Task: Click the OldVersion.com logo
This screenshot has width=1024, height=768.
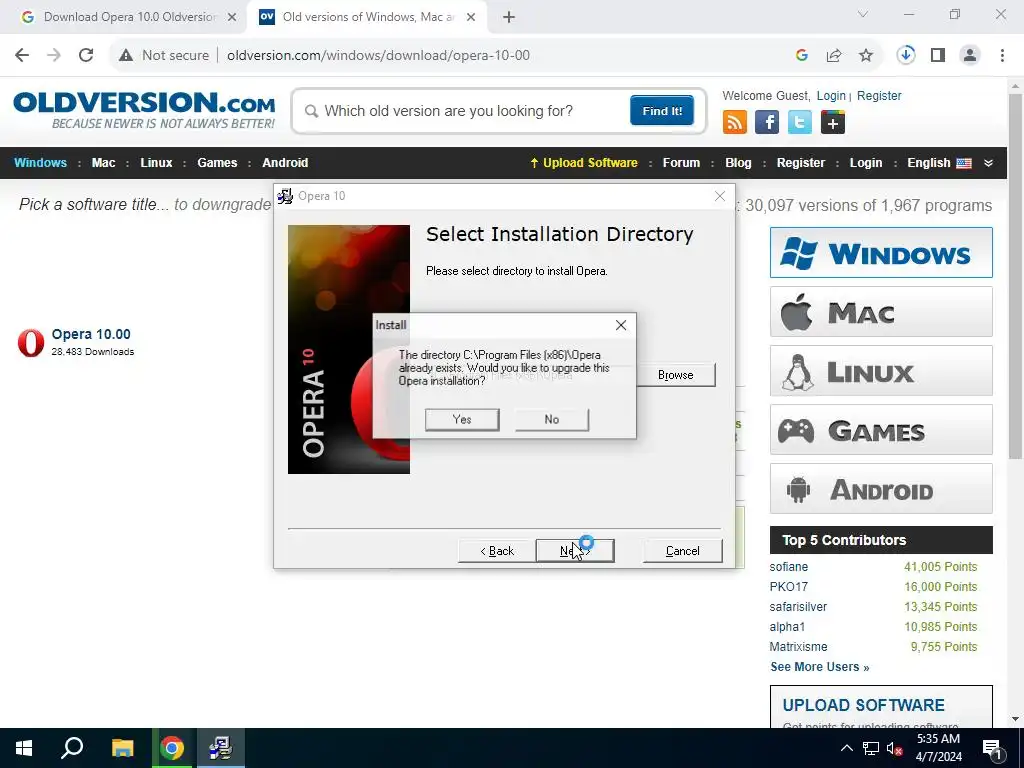Action: pos(144,110)
